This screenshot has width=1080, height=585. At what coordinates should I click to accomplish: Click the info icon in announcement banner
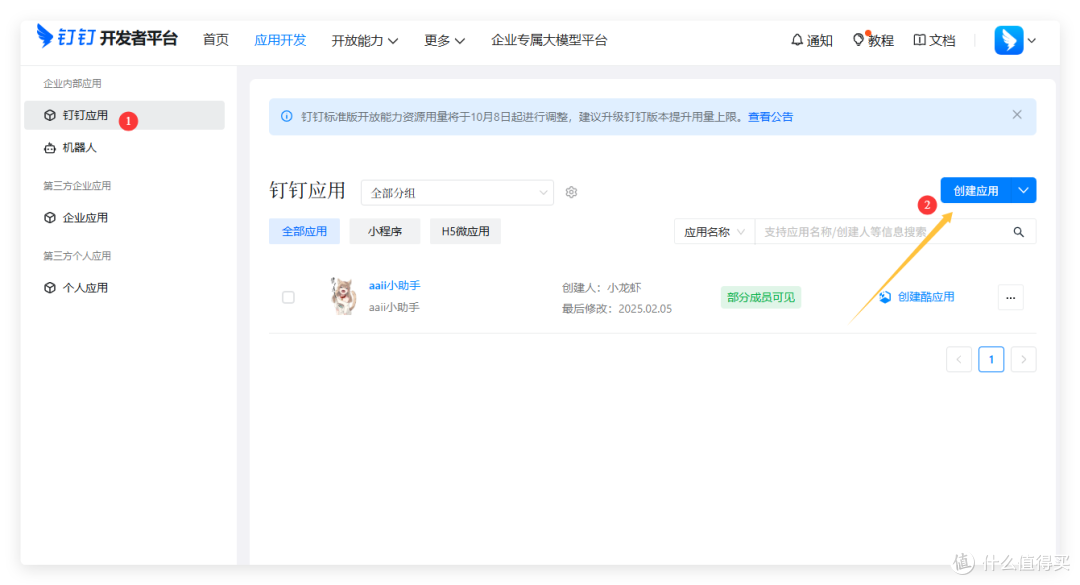pyautogui.click(x=287, y=116)
